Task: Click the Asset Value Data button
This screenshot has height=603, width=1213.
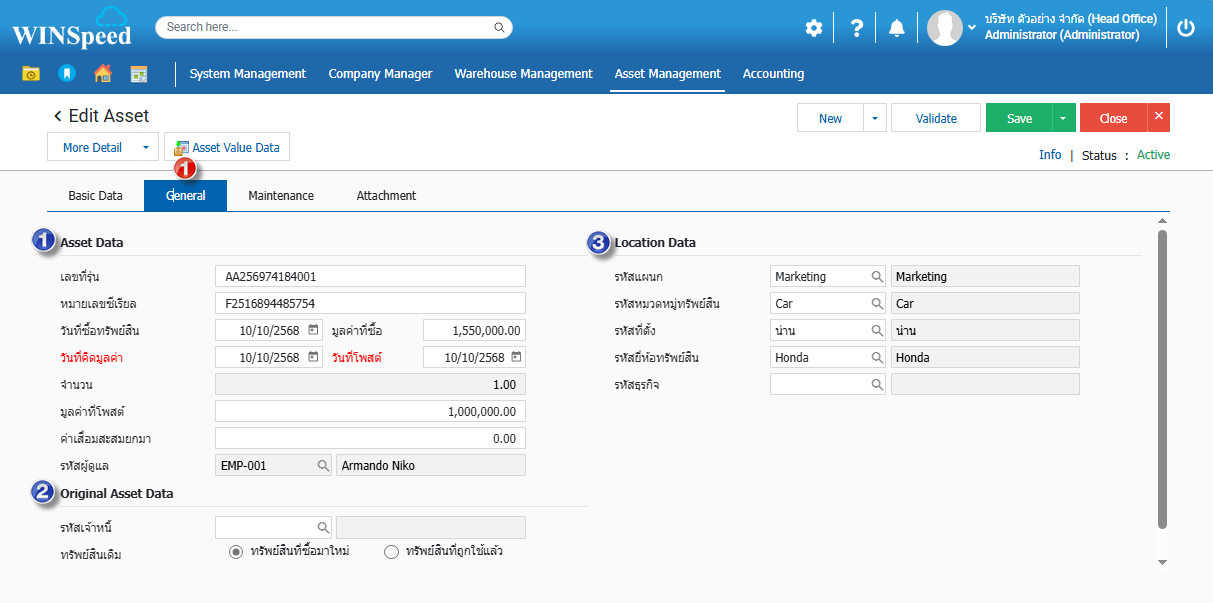Action: pyautogui.click(x=227, y=148)
